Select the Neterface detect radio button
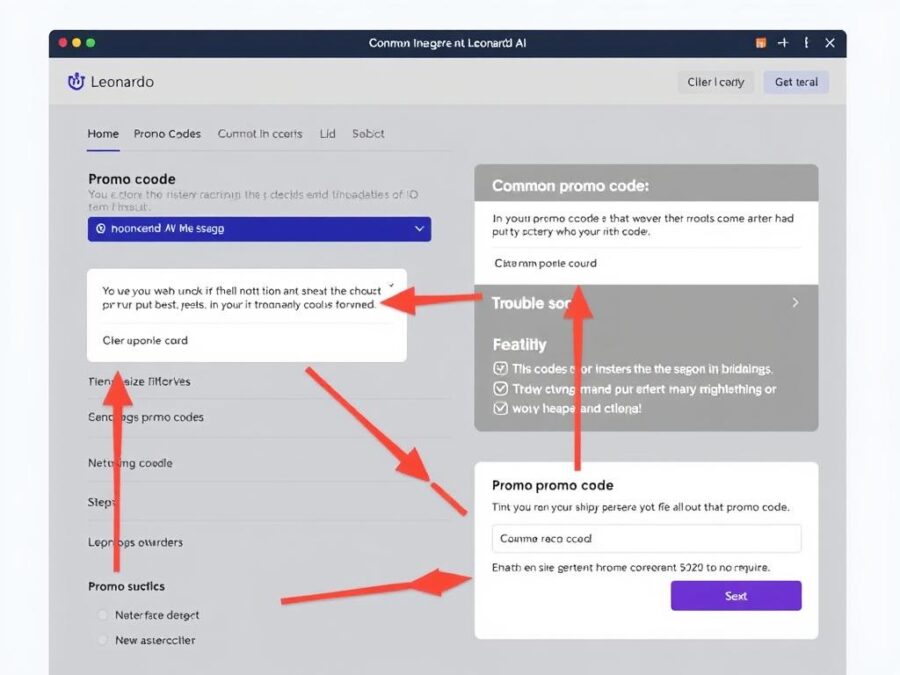Image resolution: width=900 pixels, height=675 pixels. pyautogui.click(x=102, y=615)
